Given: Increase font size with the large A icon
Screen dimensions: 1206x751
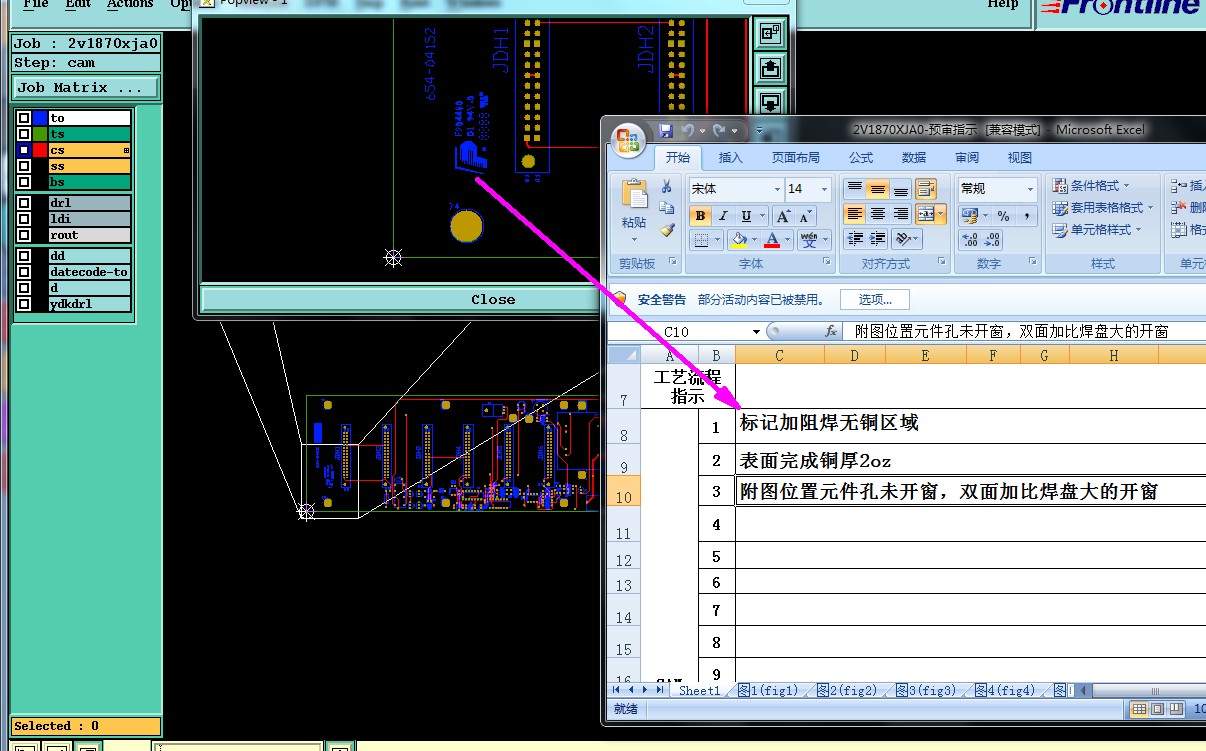Looking at the screenshot, I should click(784, 216).
